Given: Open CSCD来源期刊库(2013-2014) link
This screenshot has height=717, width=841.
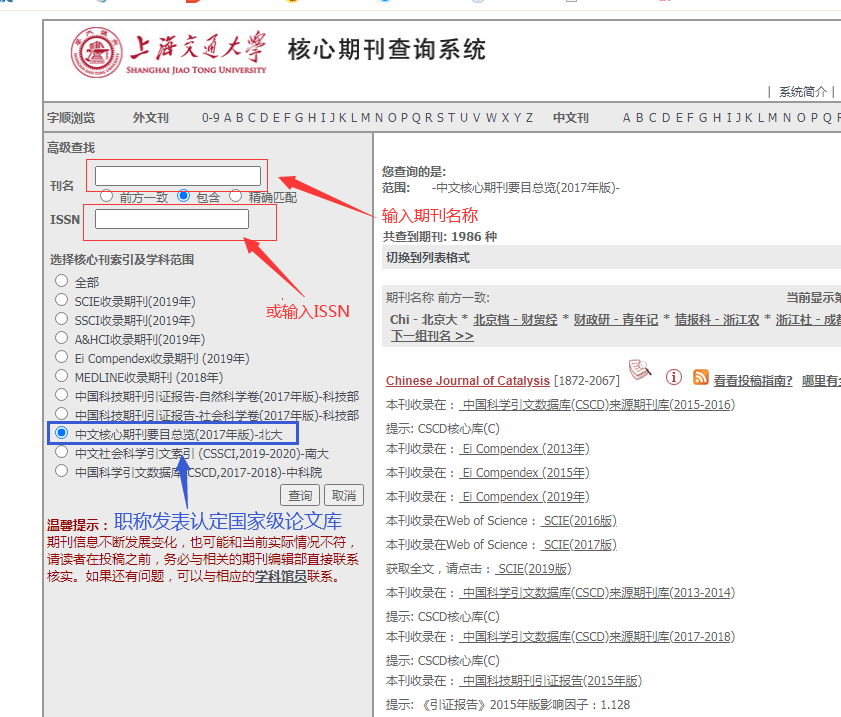Looking at the screenshot, I should pyautogui.click(x=599, y=593).
